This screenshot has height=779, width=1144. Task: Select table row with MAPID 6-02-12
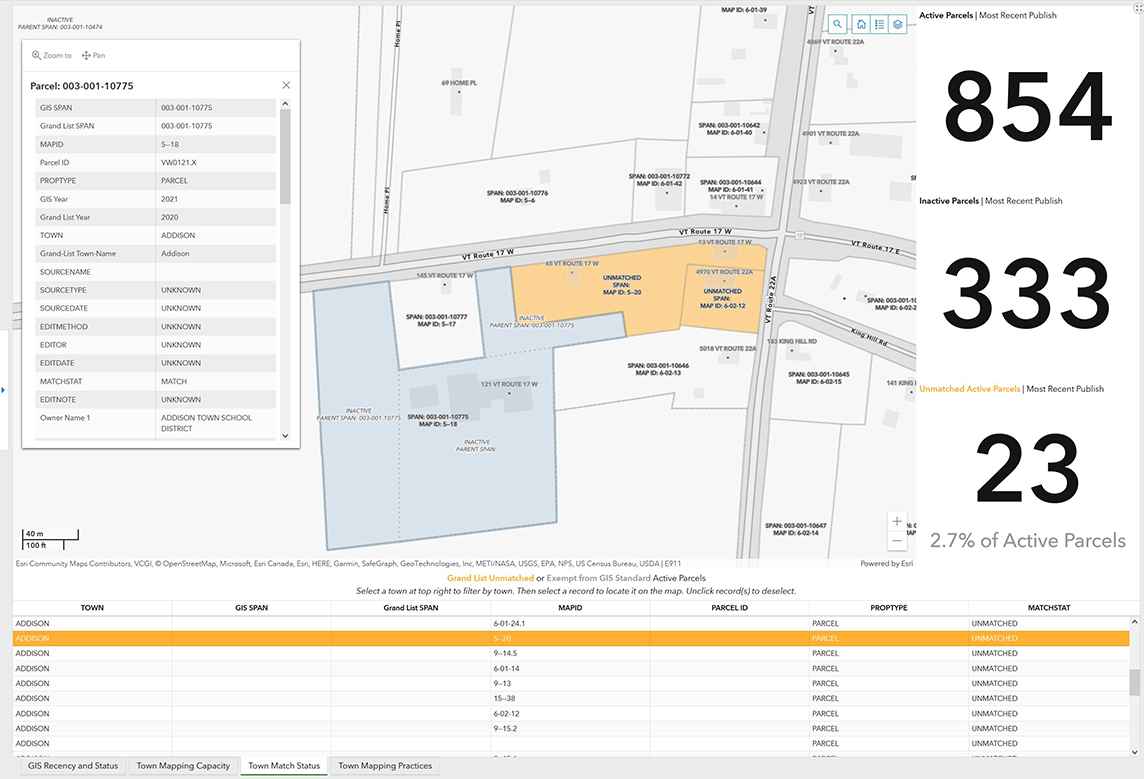571,713
